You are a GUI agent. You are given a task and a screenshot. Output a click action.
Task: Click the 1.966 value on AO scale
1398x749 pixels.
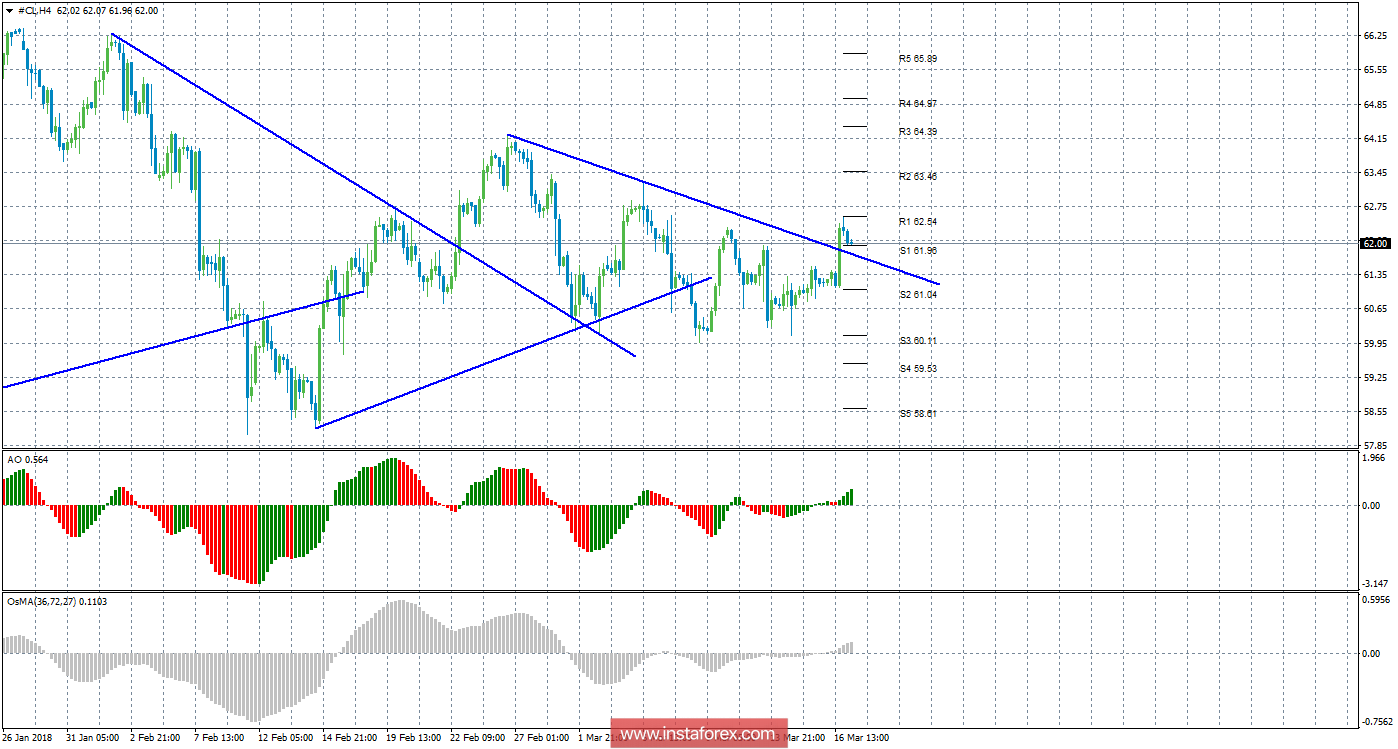tap(1374, 459)
